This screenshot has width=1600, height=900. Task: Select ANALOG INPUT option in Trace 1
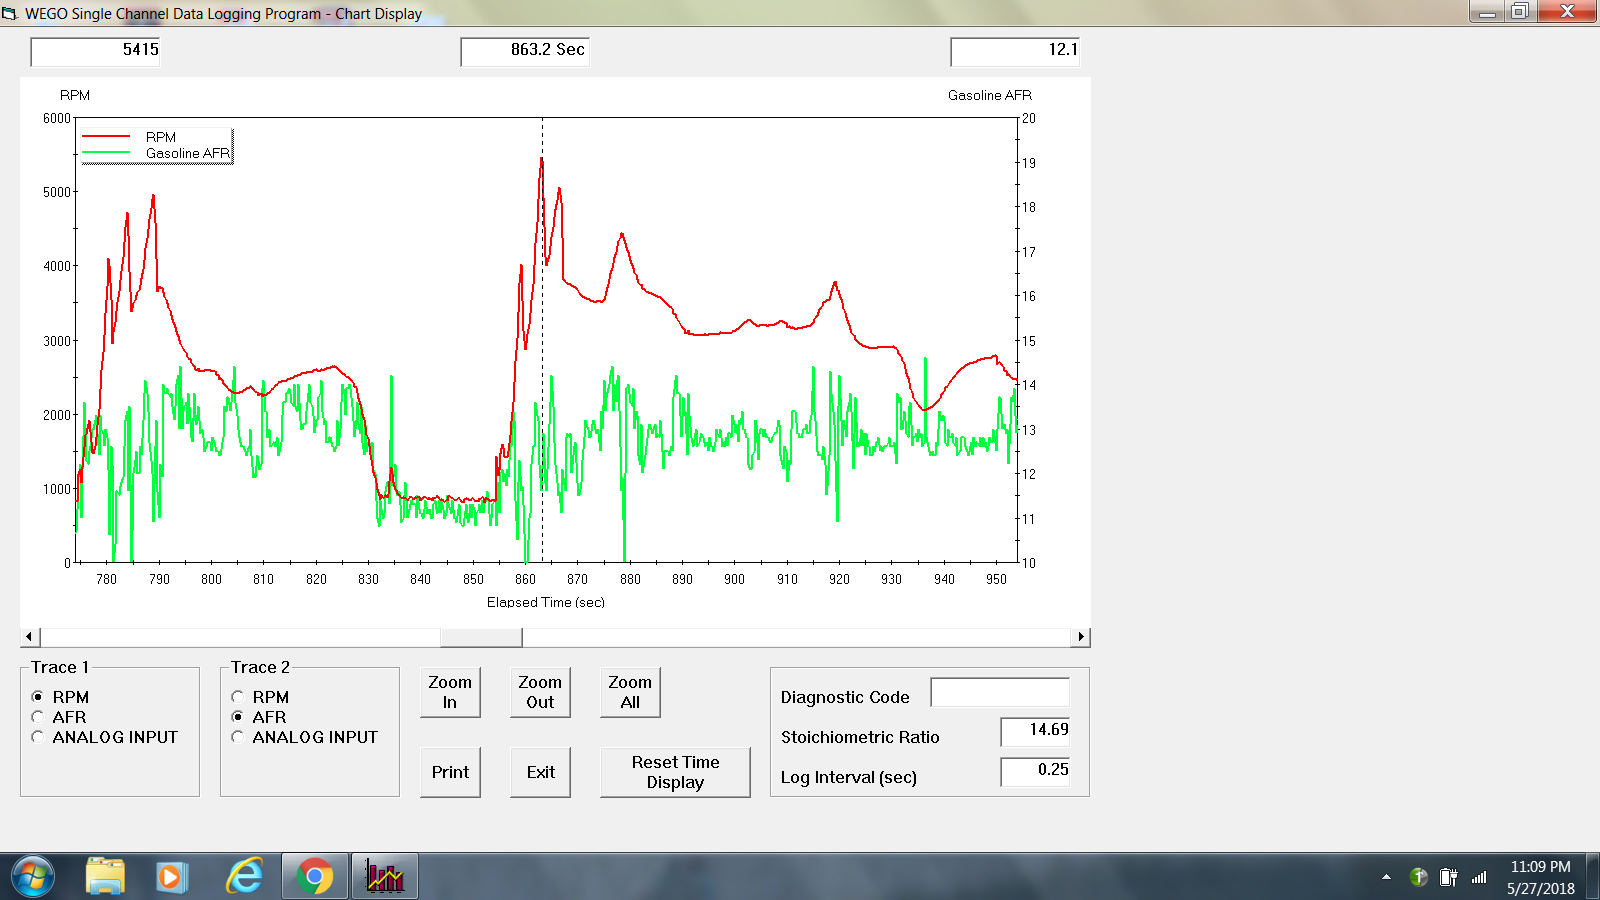click(x=38, y=737)
